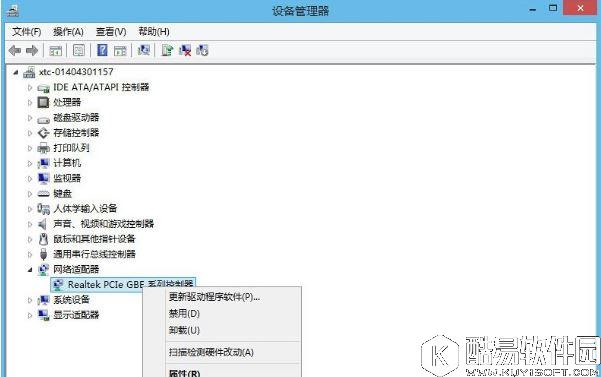Screen dimensions: 601x377
Task: Click the 键盘 keyboard icon
Action: pyautogui.click(x=43, y=194)
